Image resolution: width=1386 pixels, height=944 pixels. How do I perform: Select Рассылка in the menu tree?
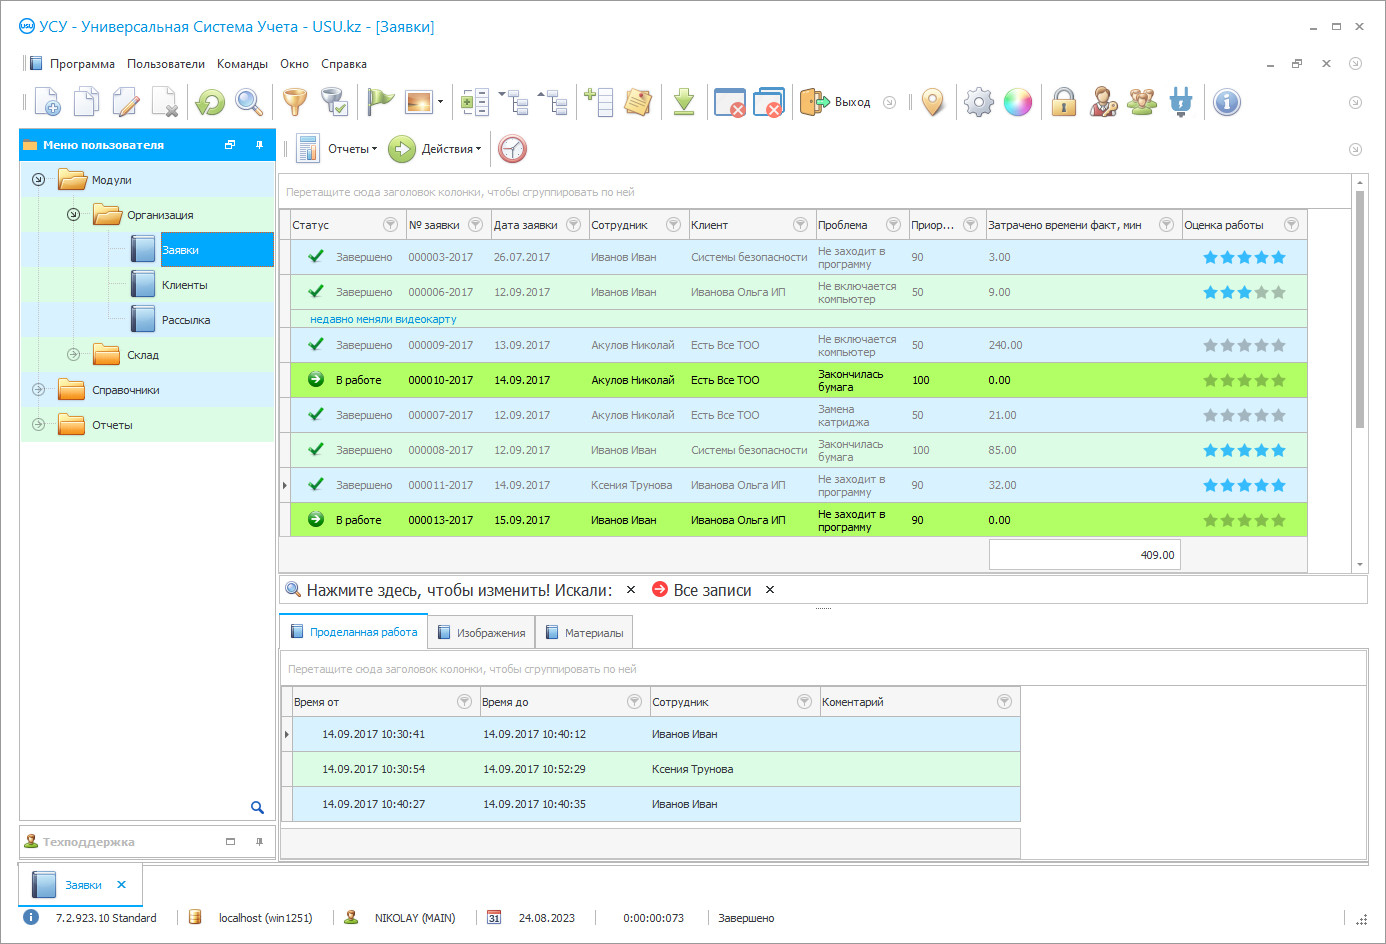186,320
